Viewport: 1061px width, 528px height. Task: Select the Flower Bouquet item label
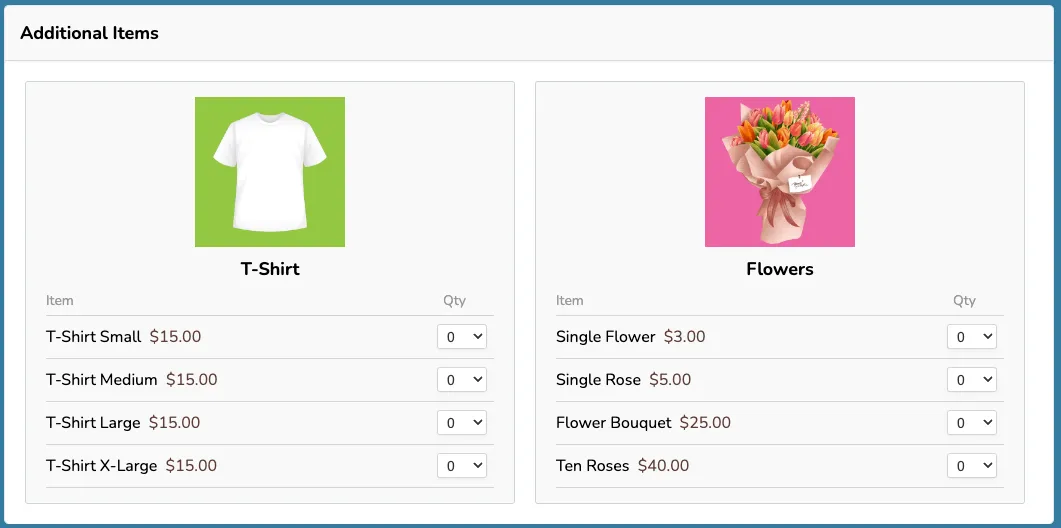tap(614, 423)
